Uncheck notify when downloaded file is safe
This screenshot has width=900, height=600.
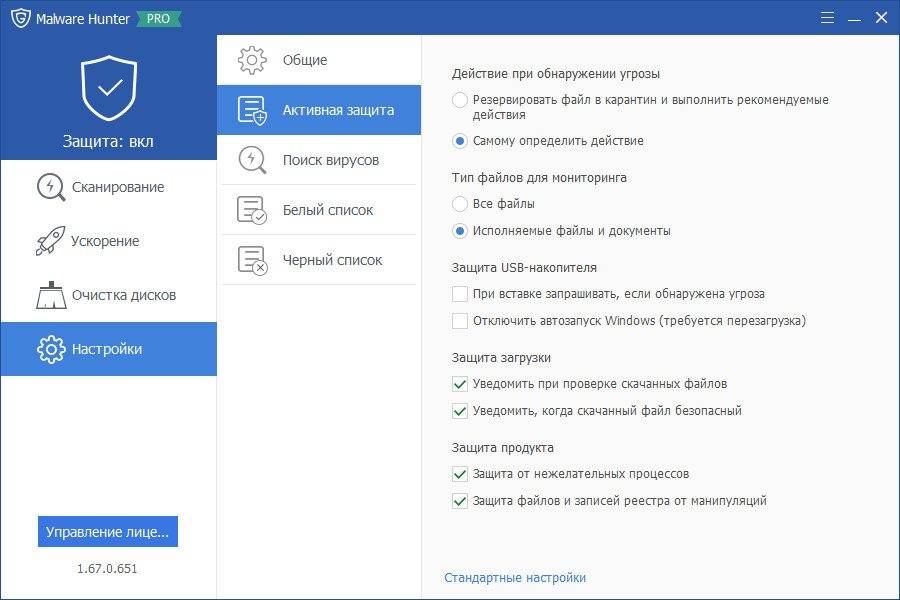(460, 411)
